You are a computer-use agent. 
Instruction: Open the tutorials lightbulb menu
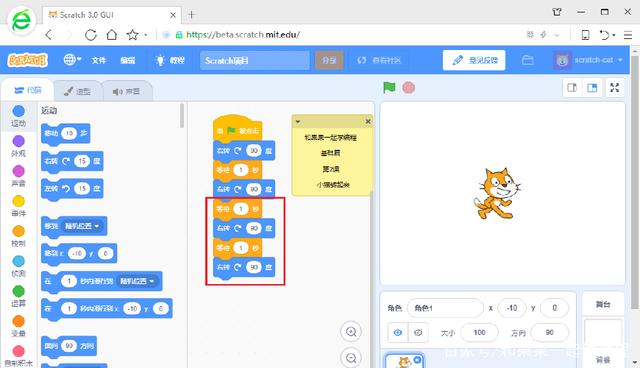point(170,60)
